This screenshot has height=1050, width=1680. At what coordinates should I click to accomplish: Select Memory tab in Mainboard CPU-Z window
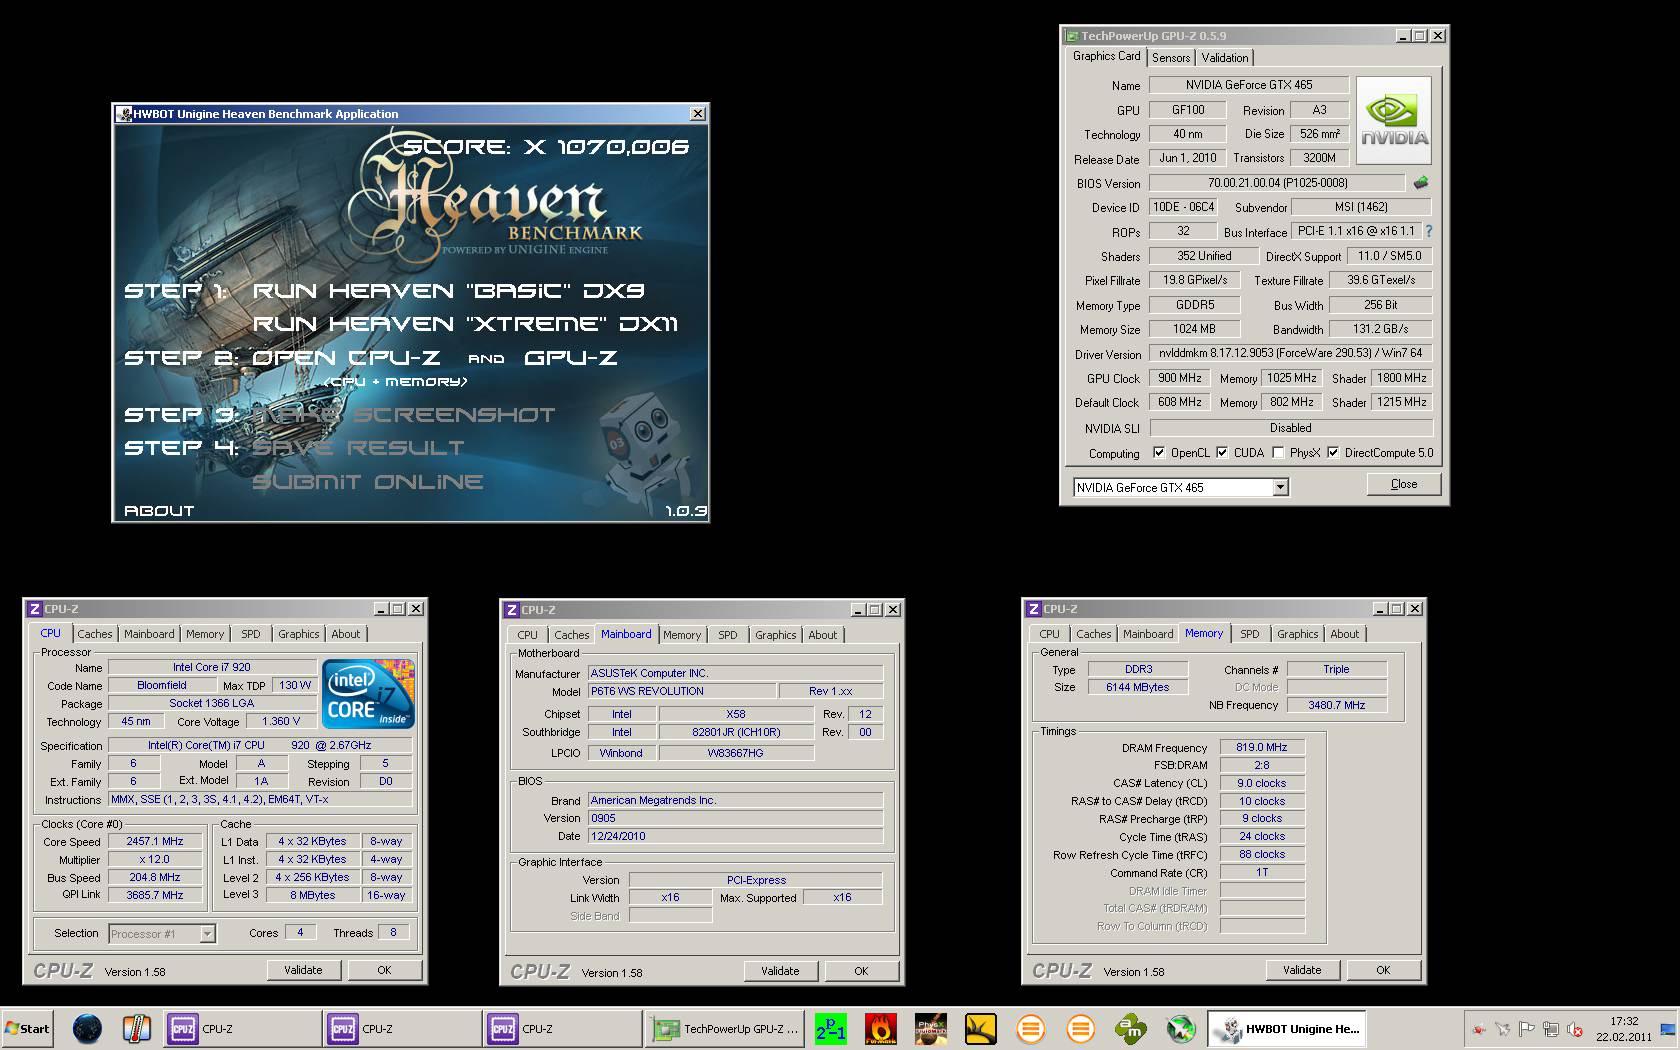(681, 635)
